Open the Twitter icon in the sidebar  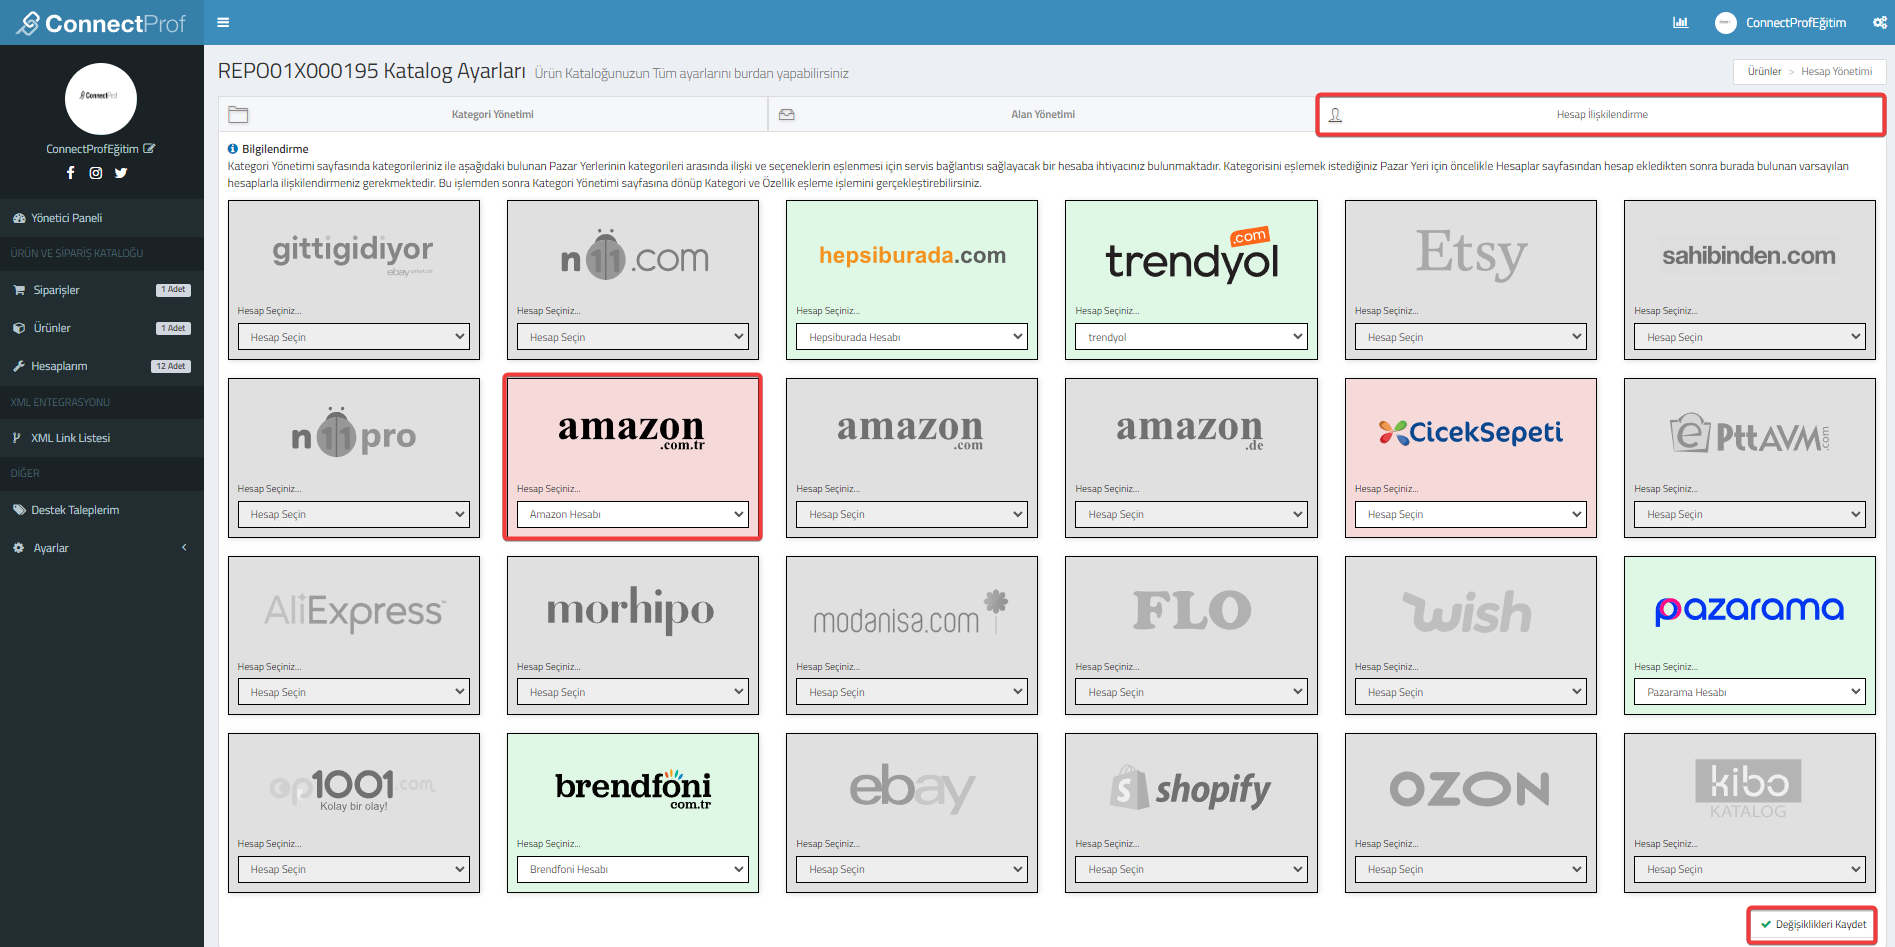121,172
